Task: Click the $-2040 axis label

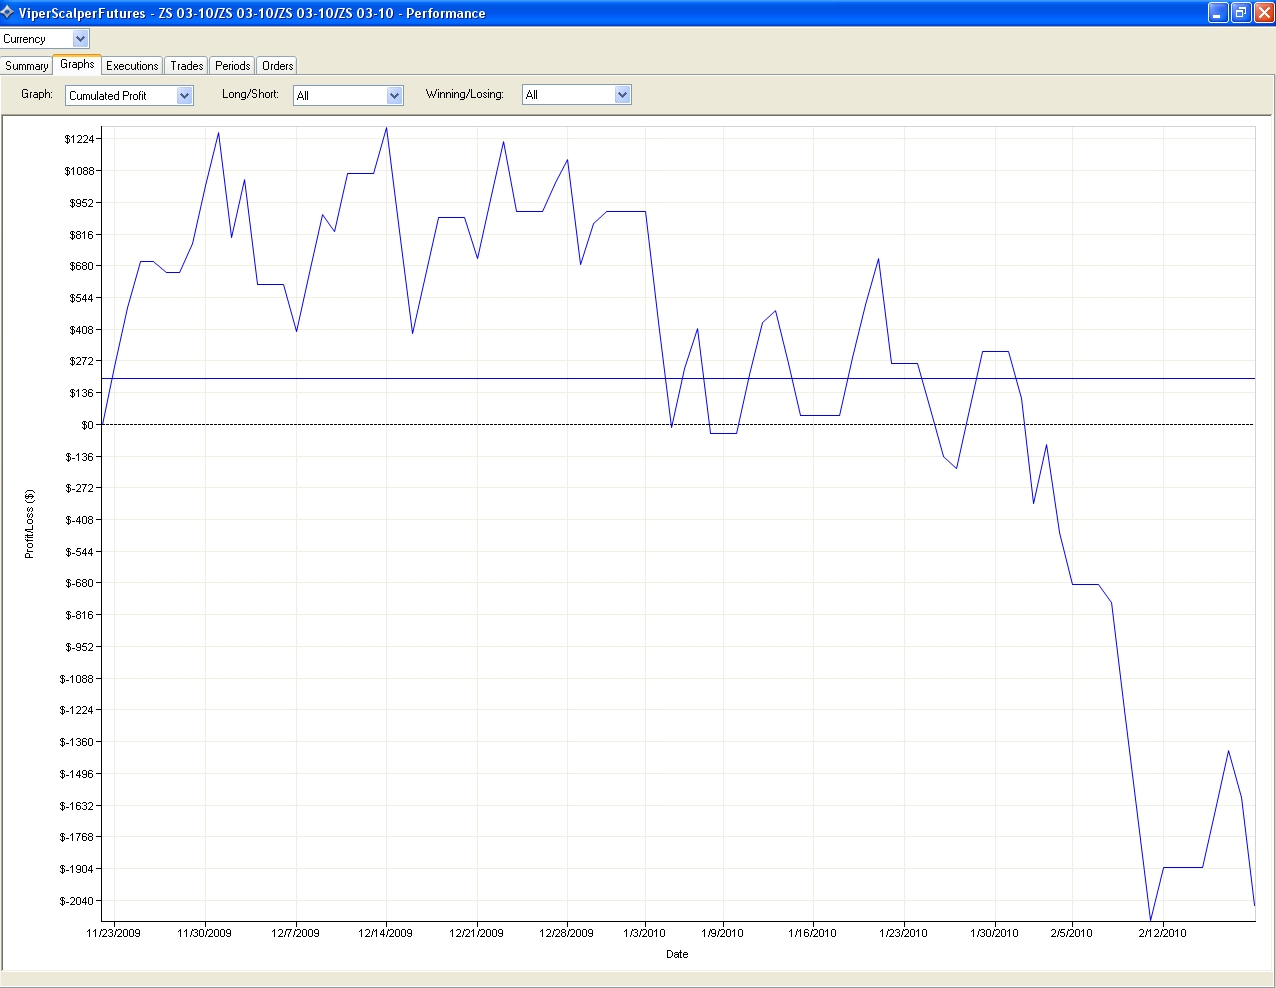Action: [x=77, y=901]
